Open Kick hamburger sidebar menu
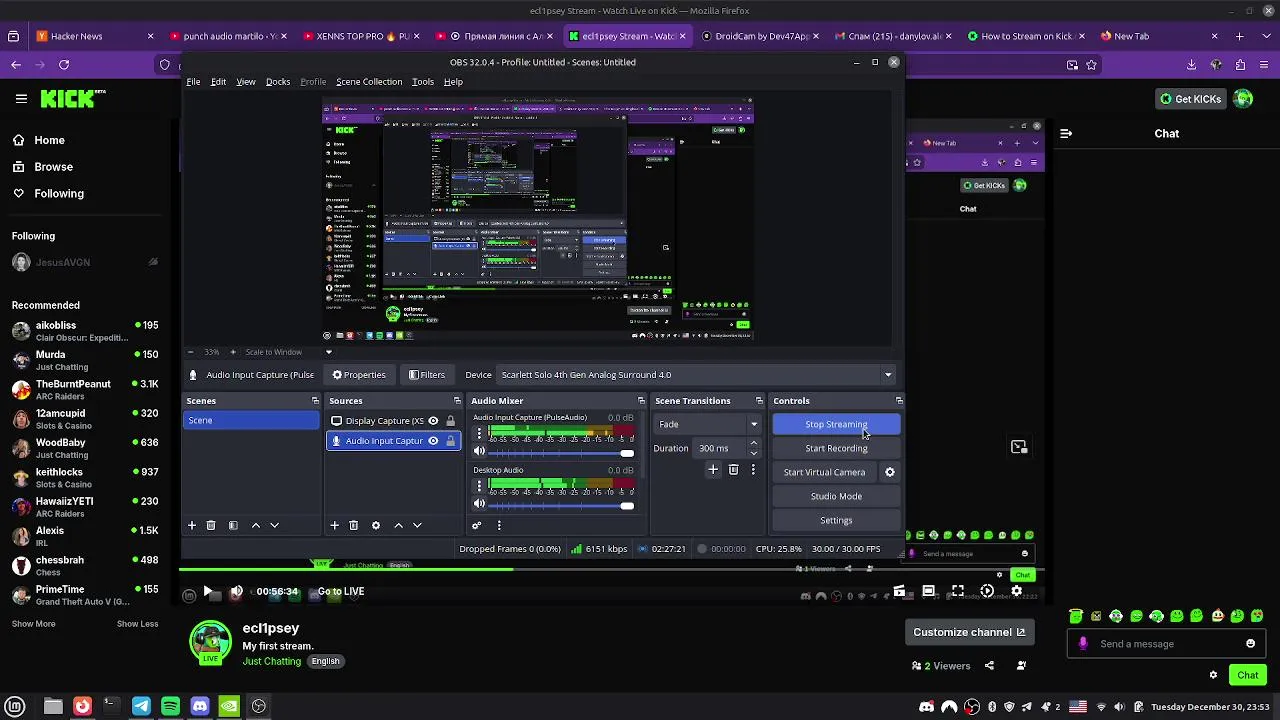The image size is (1280, 720). point(21,98)
